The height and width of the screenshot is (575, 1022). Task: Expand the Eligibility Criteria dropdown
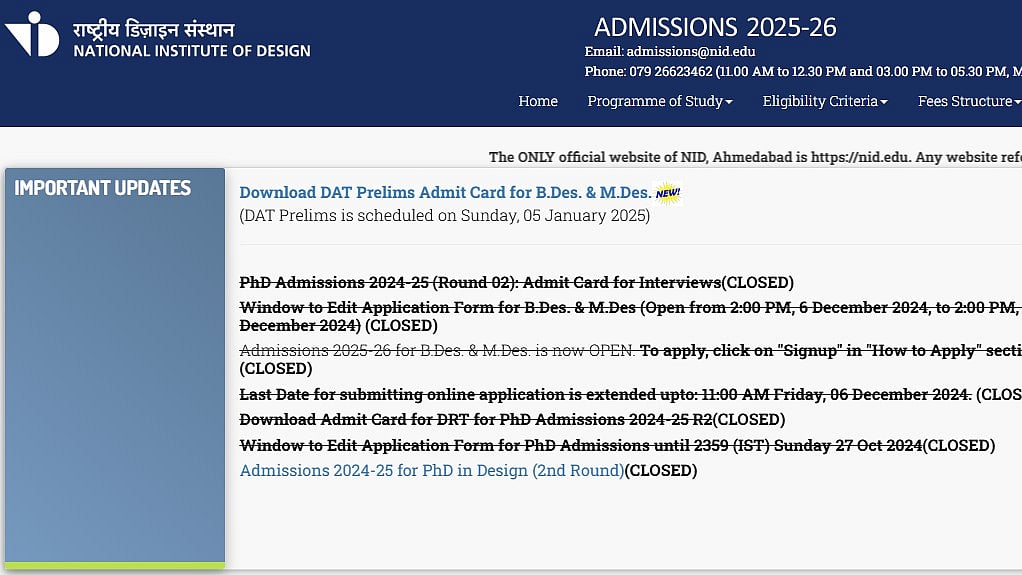(x=824, y=101)
